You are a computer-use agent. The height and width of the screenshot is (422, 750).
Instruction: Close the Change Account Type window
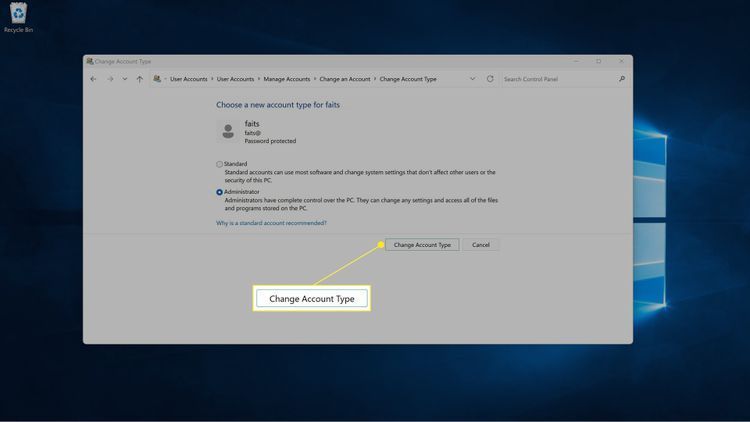pos(621,61)
